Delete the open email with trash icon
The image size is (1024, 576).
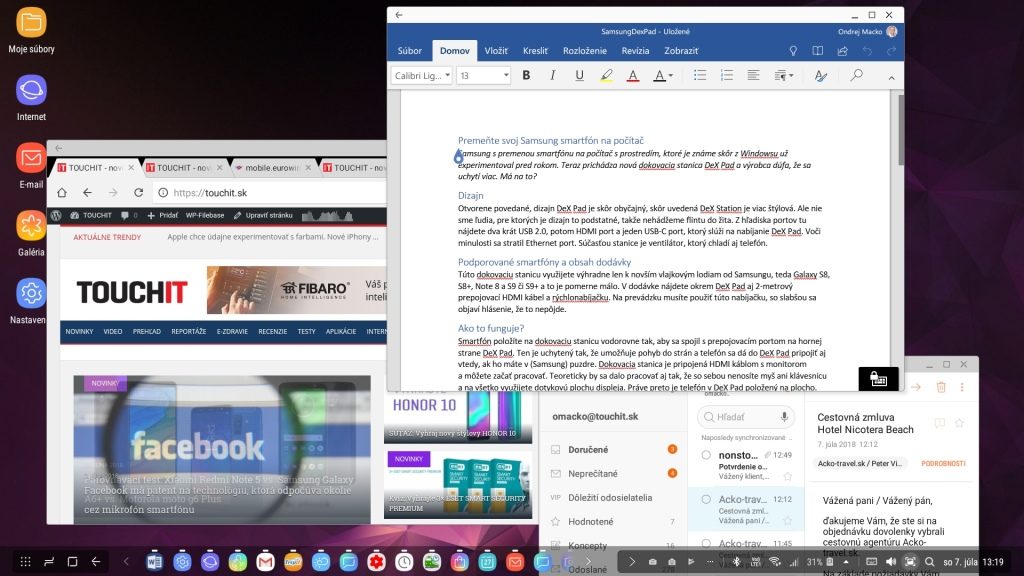coord(941,387)
